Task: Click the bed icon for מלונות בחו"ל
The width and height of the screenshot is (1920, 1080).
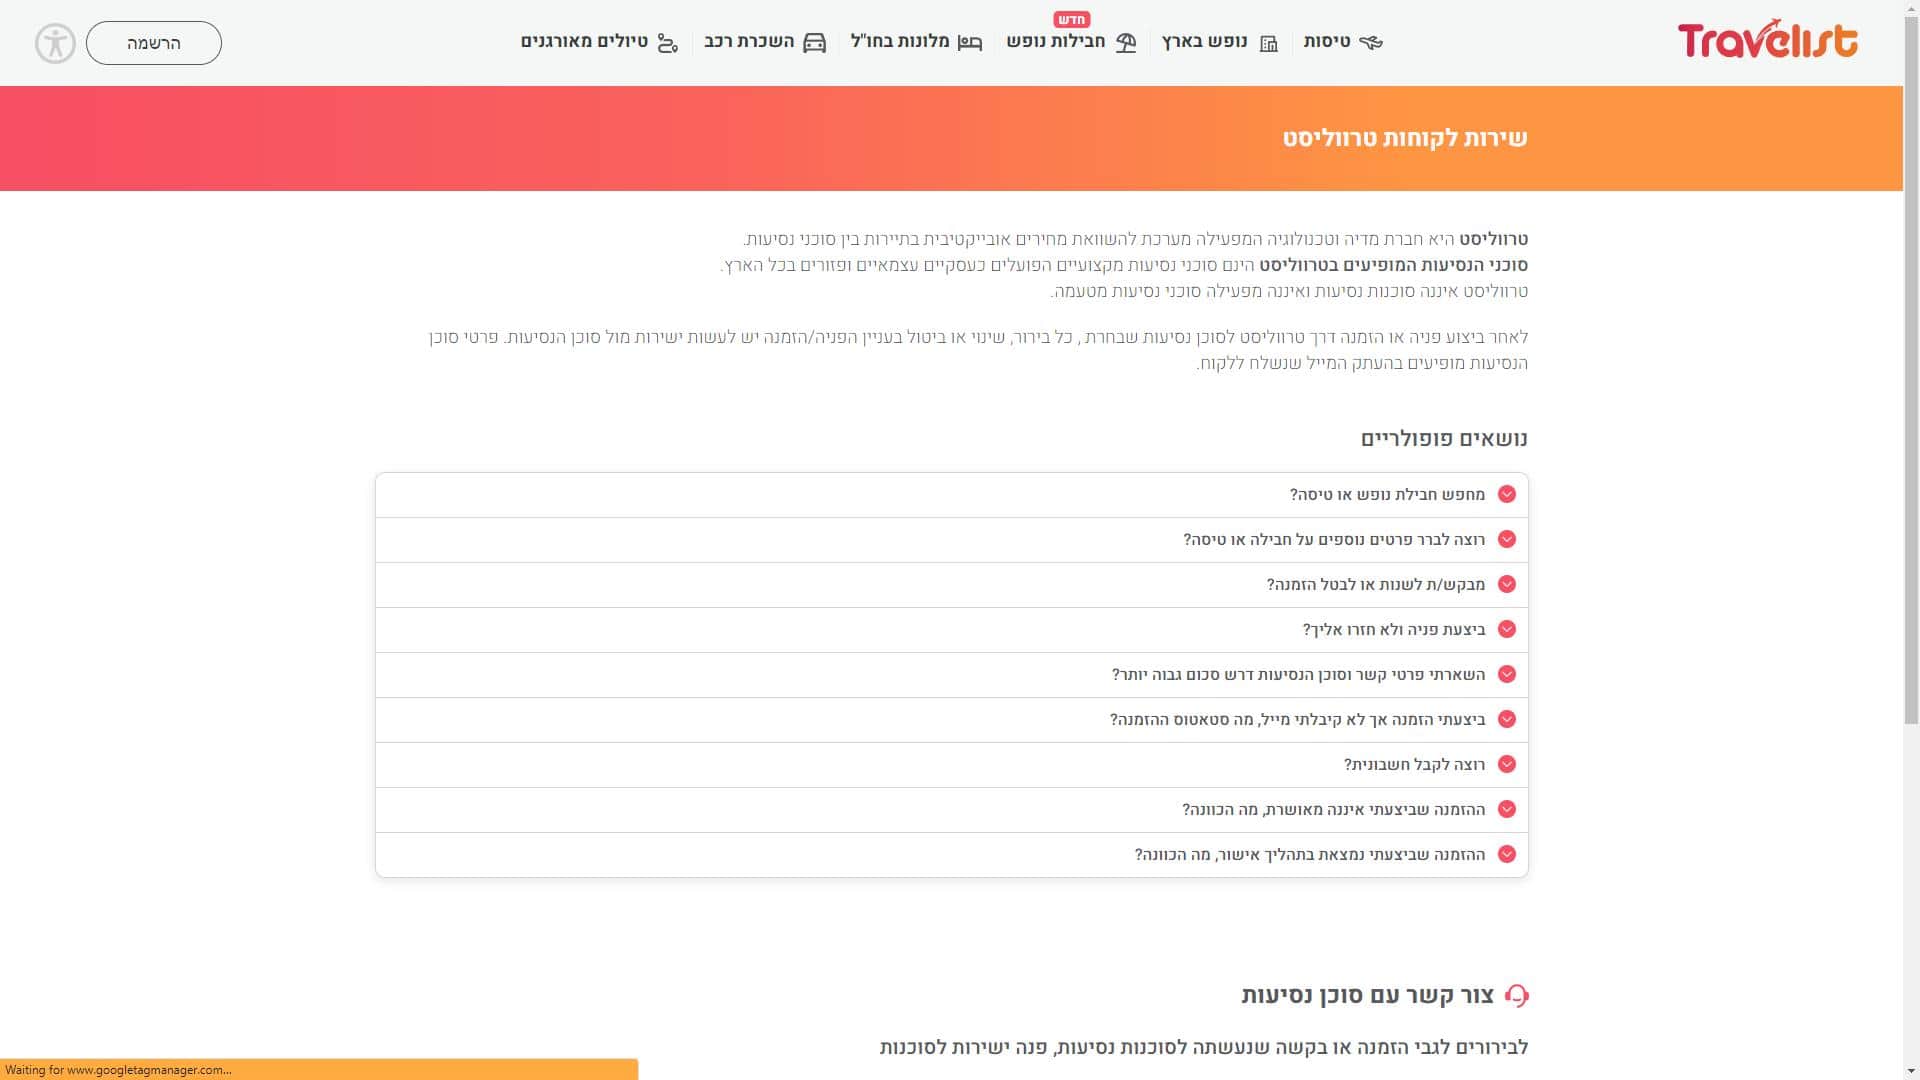Action: pos(969,43)
